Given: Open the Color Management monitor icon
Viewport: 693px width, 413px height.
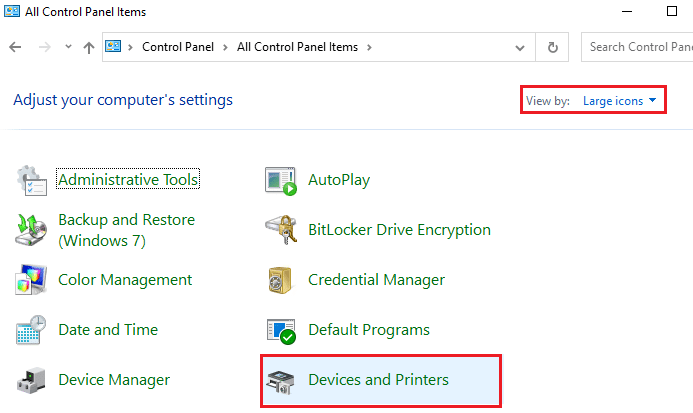Looking at the screenshot, I should coord(31,279).
